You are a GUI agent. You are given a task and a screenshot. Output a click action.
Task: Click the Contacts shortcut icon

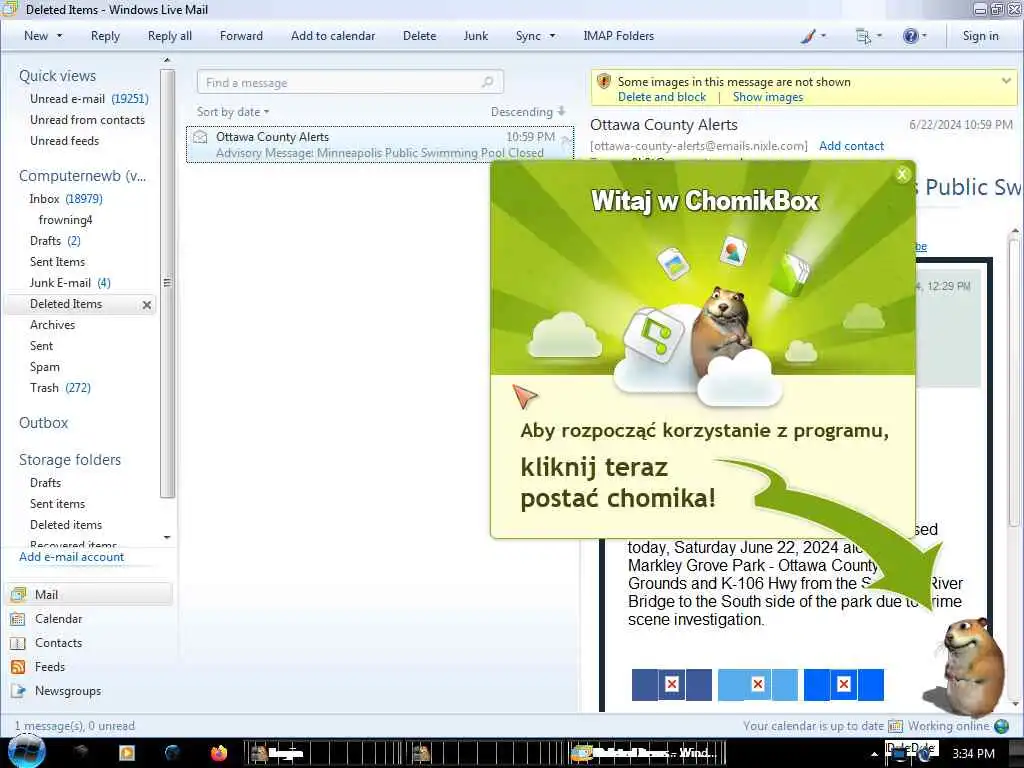click(x=18, y=643)
